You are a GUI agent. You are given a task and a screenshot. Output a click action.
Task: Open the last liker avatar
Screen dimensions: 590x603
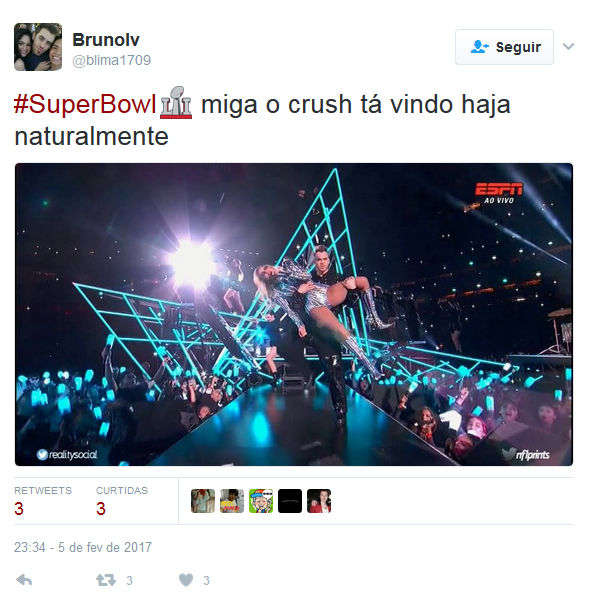(319, 501)
